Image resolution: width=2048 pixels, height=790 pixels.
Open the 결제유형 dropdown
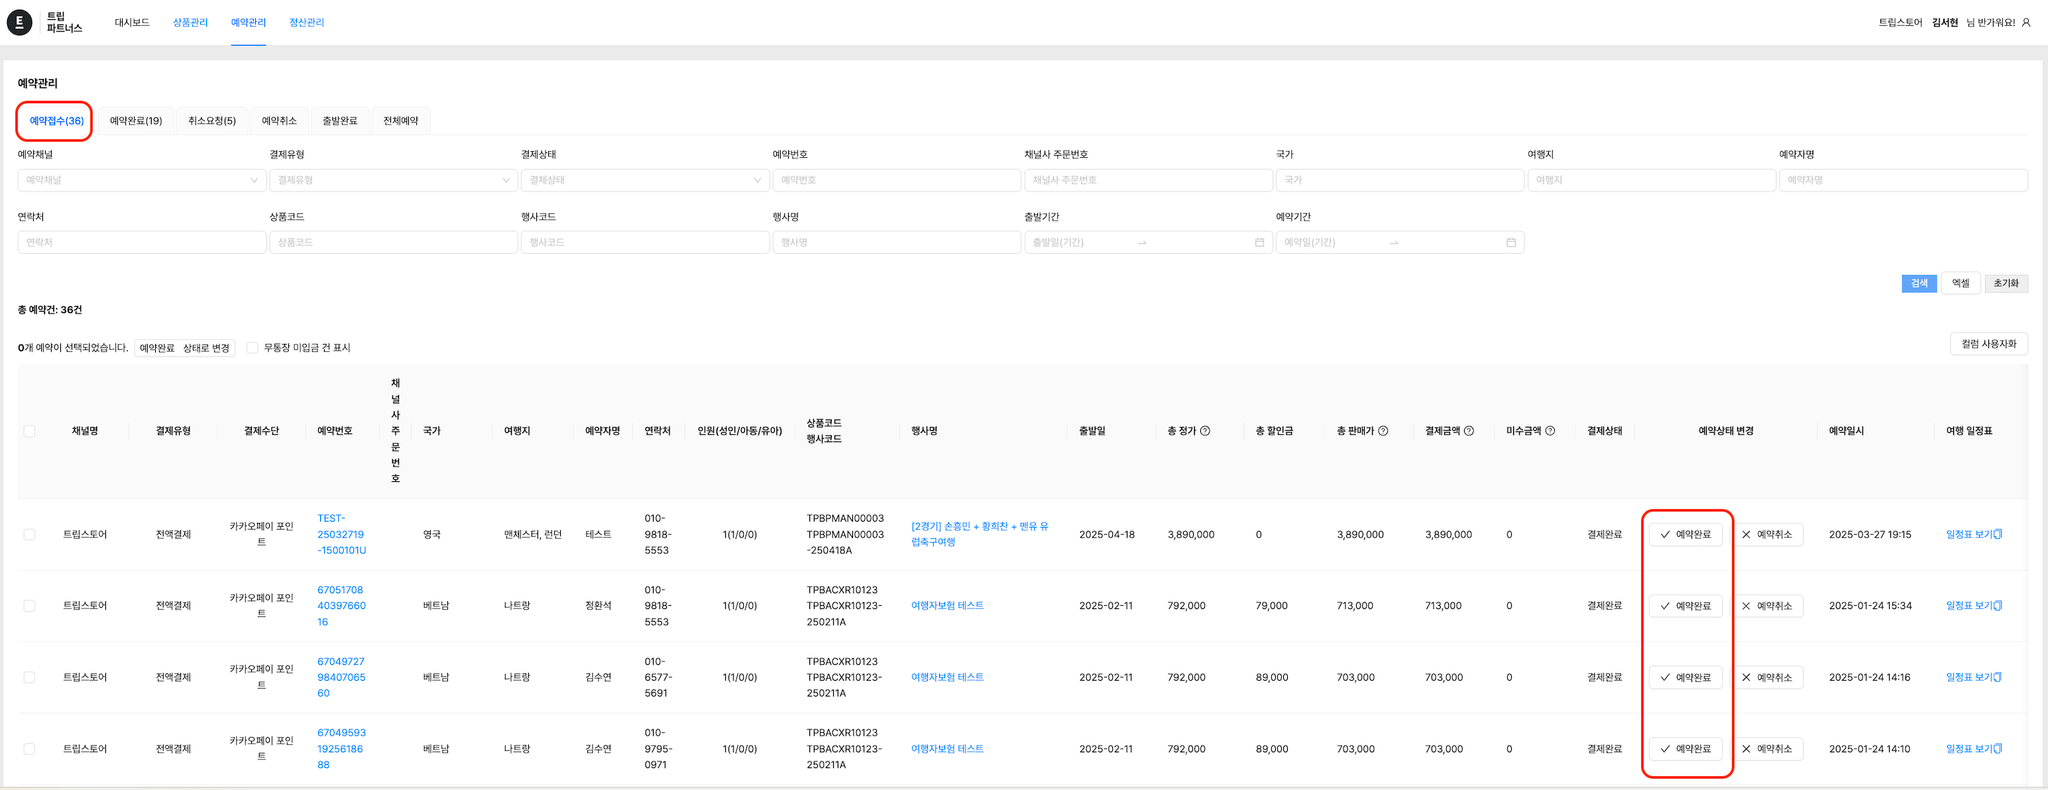tap(394, 180)
